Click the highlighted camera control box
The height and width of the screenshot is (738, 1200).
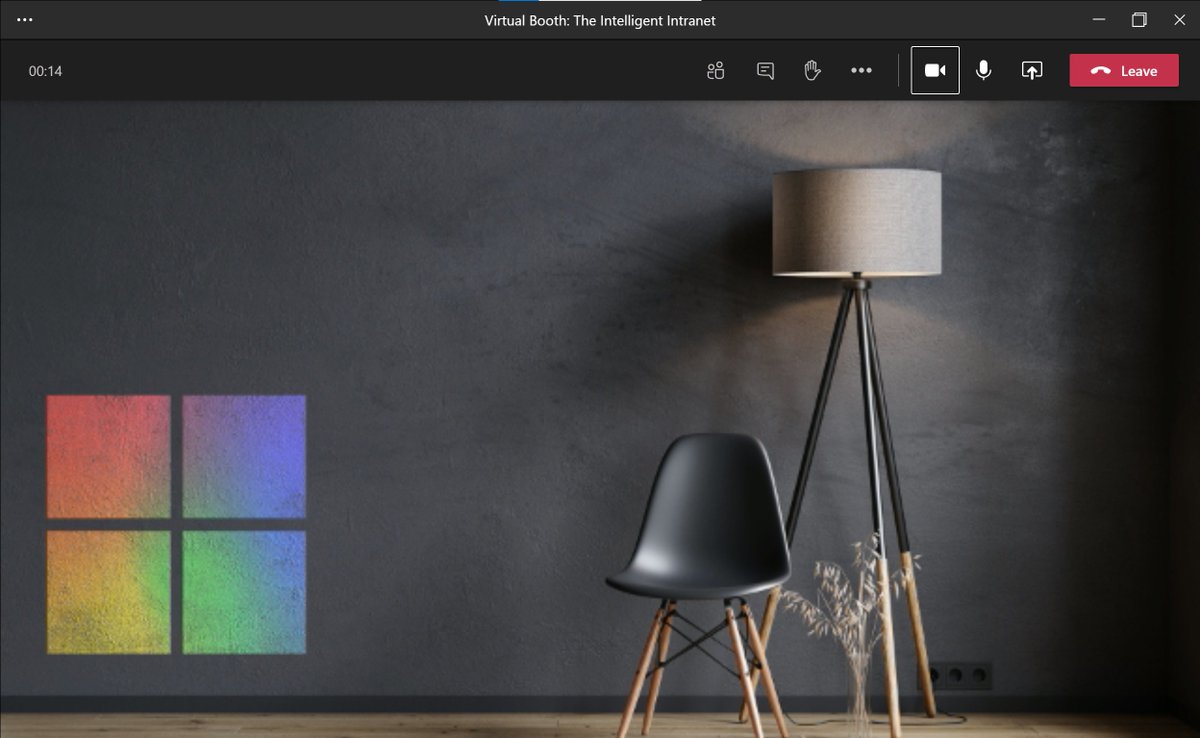(935, 70)
